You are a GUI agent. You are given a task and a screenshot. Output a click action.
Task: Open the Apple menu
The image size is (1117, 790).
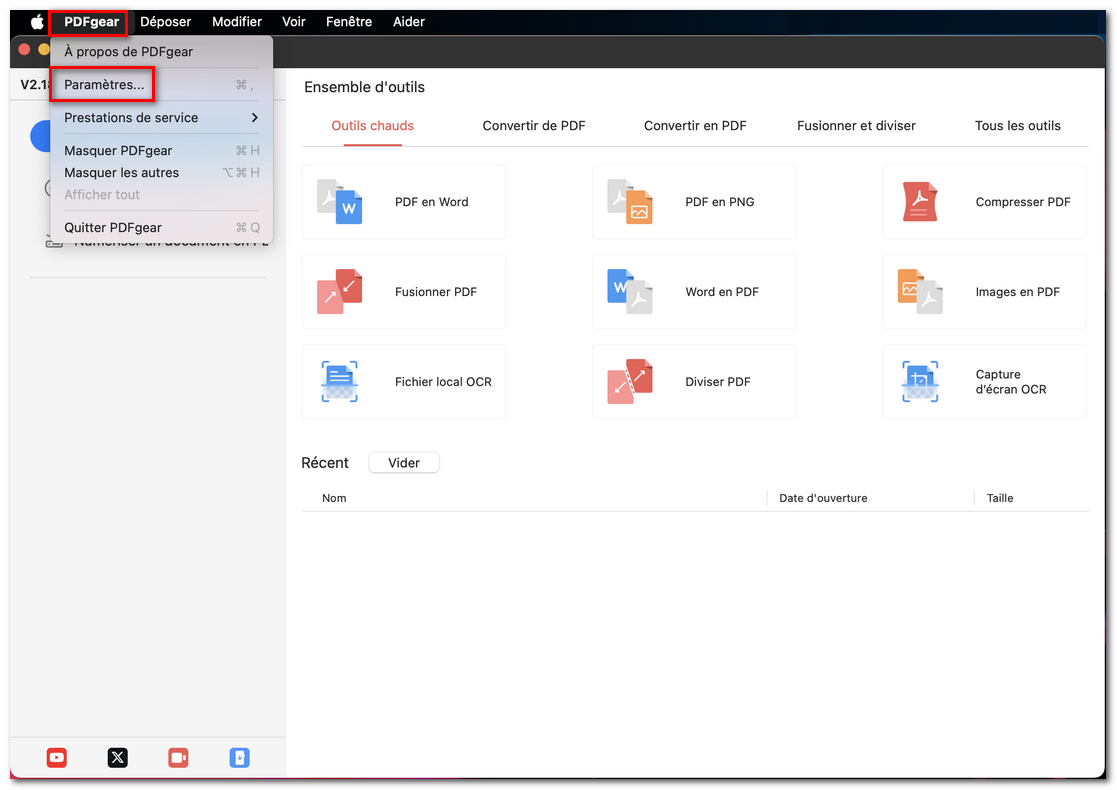[37, 22]
